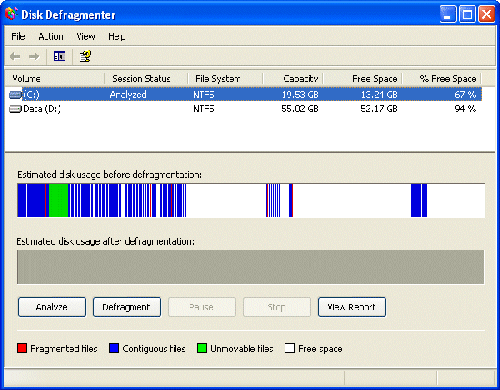This screenshot has height=390, width=500.
Task: Click the blue Contiguous files legend swatch
Action: point(114,348)
